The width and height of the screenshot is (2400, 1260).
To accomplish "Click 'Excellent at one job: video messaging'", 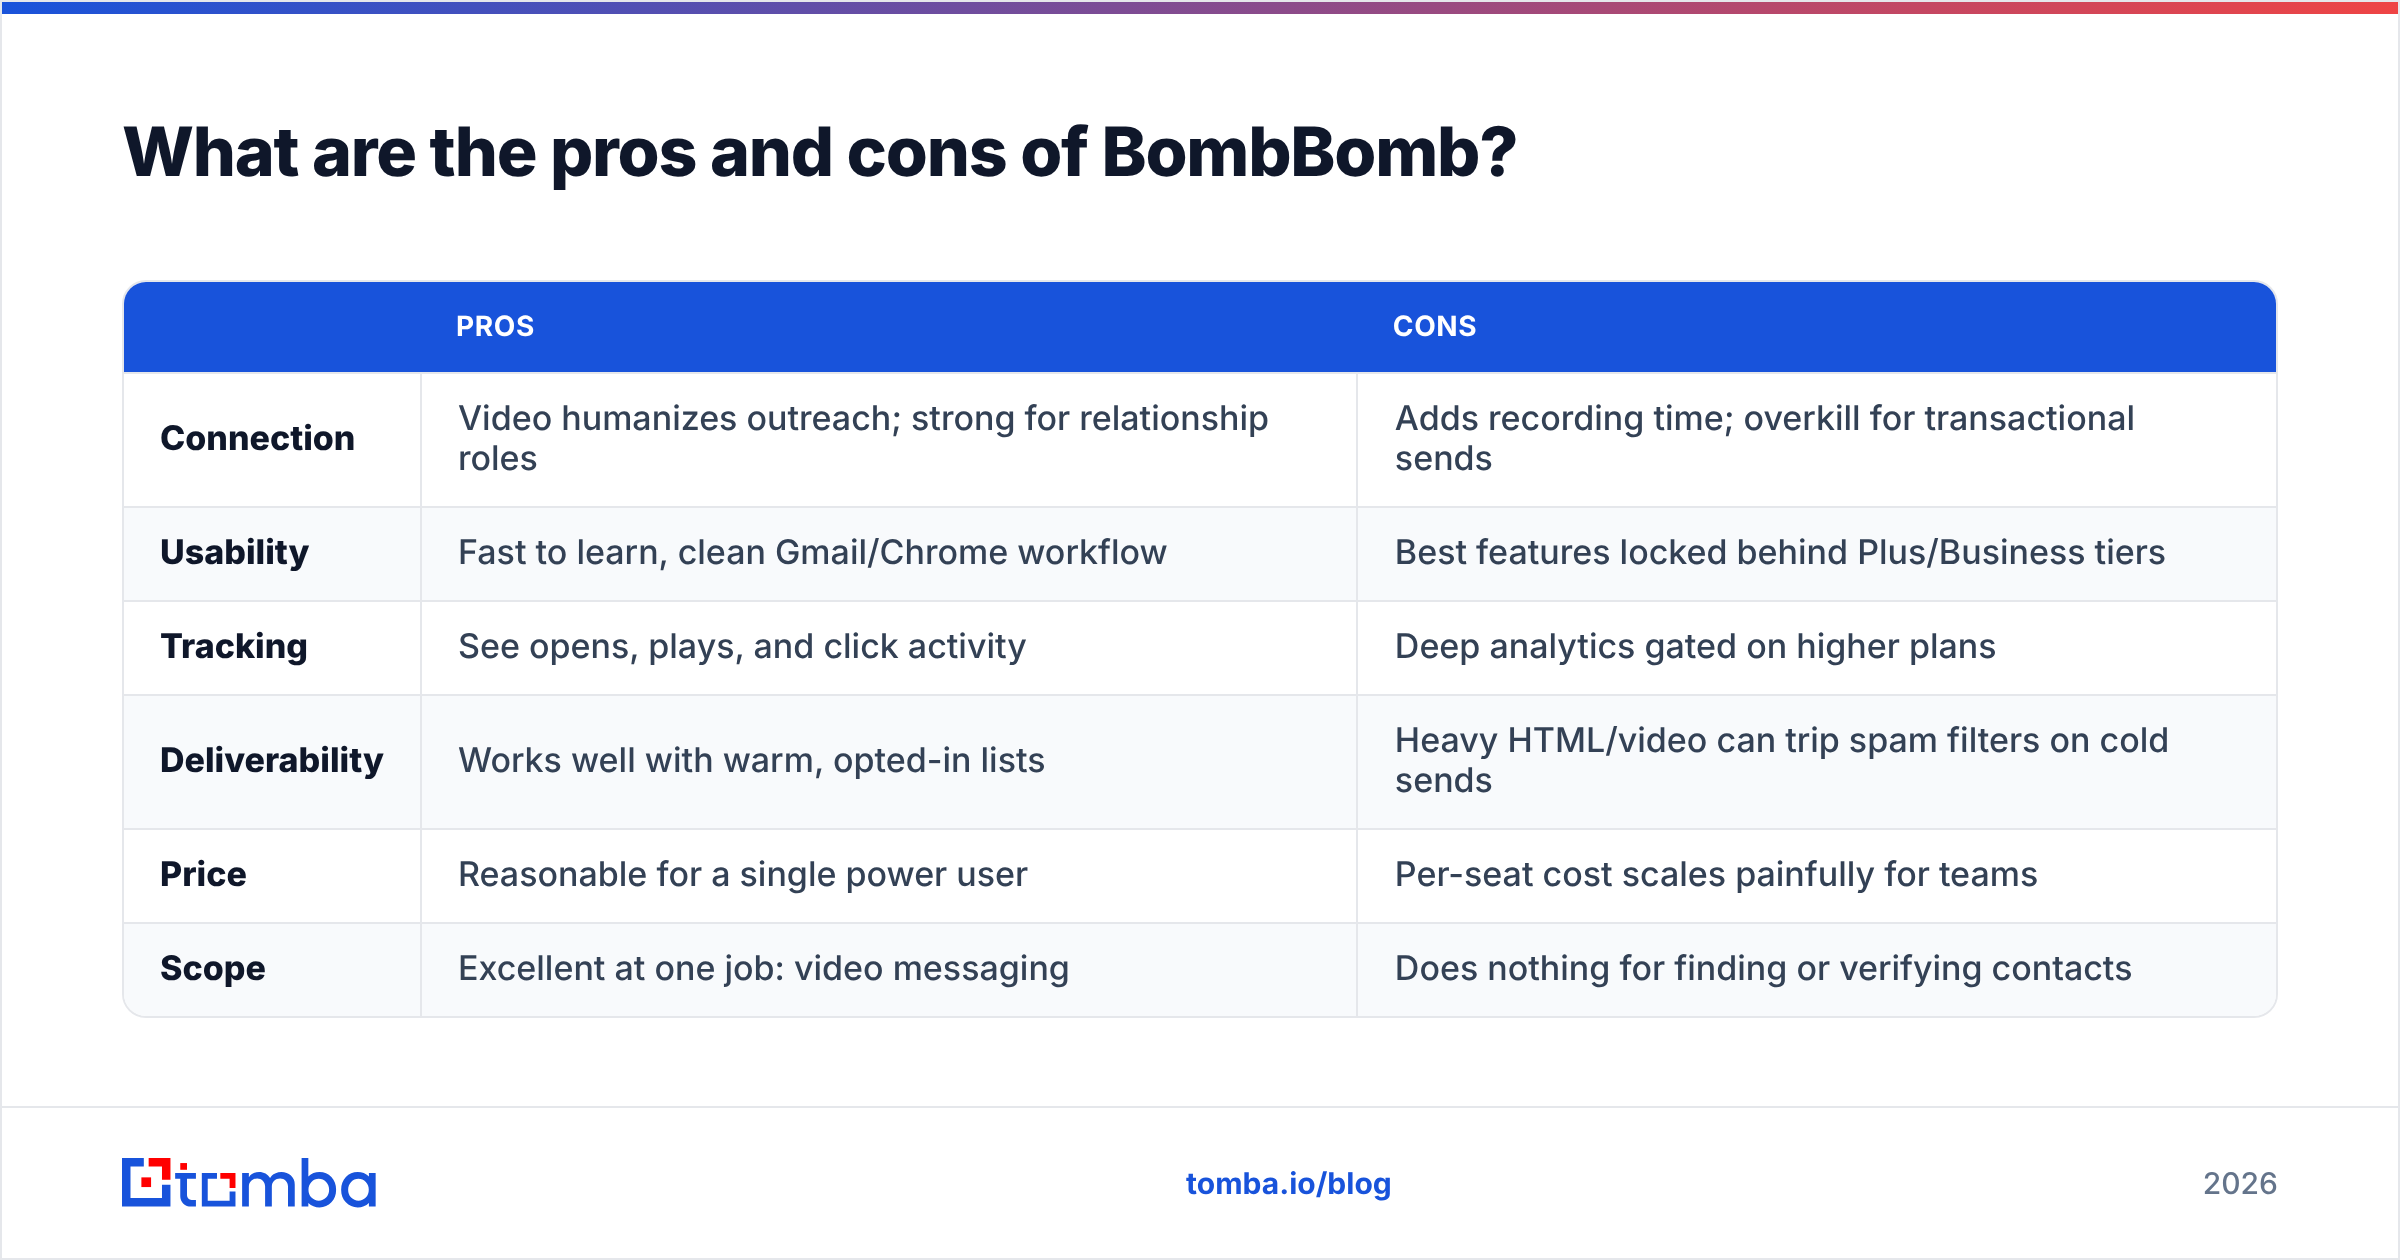I will tap(763, 968).
